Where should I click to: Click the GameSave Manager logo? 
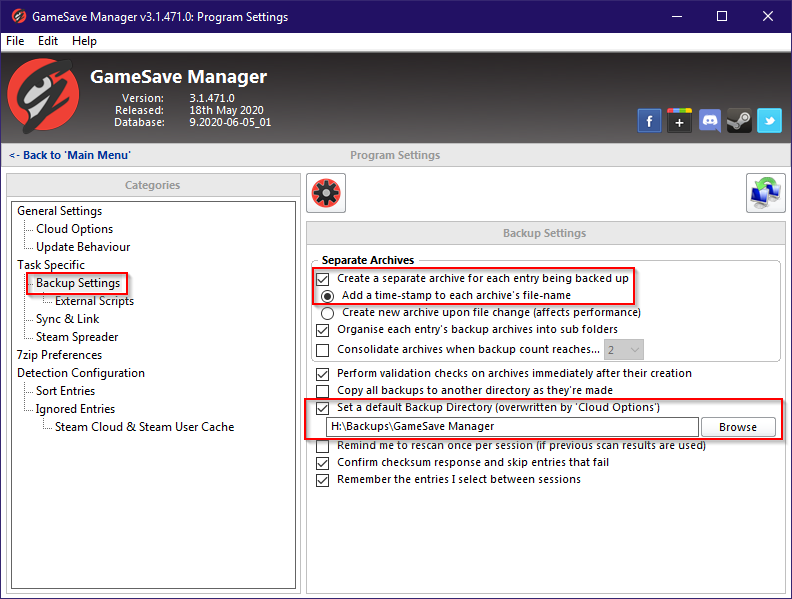[x=43, y=95]
